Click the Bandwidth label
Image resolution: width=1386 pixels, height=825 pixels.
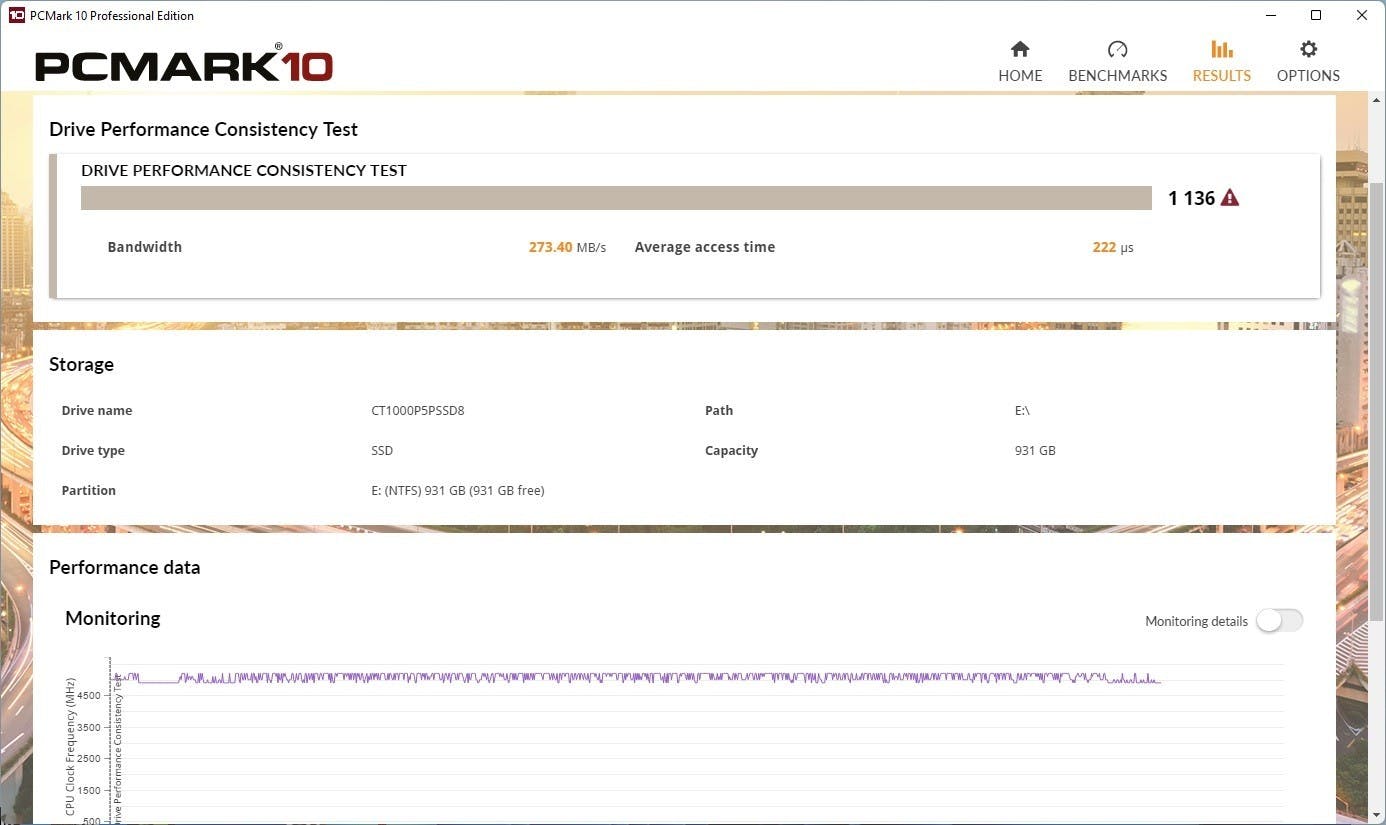tap(145, 247)
